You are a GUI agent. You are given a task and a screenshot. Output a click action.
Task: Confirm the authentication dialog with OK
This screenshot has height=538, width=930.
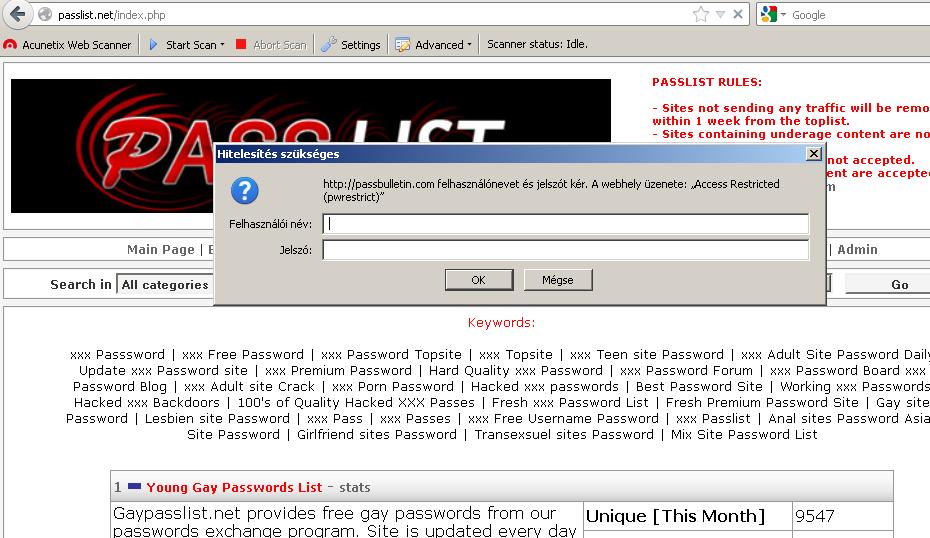point(479,280)
